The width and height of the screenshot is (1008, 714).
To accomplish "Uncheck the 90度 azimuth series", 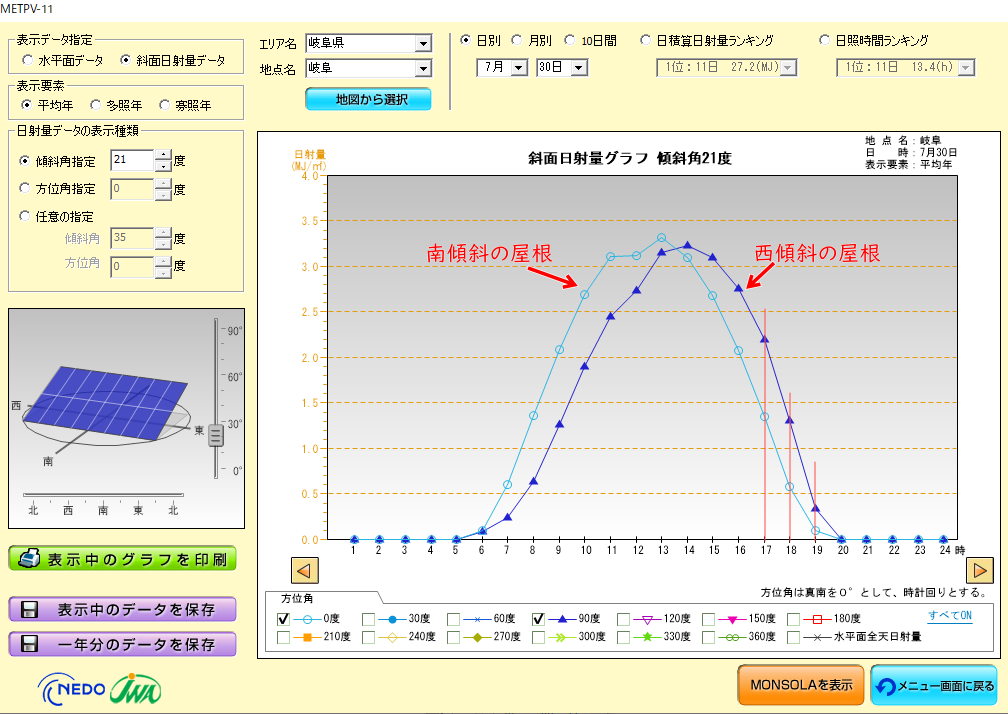I will [538, 619].
